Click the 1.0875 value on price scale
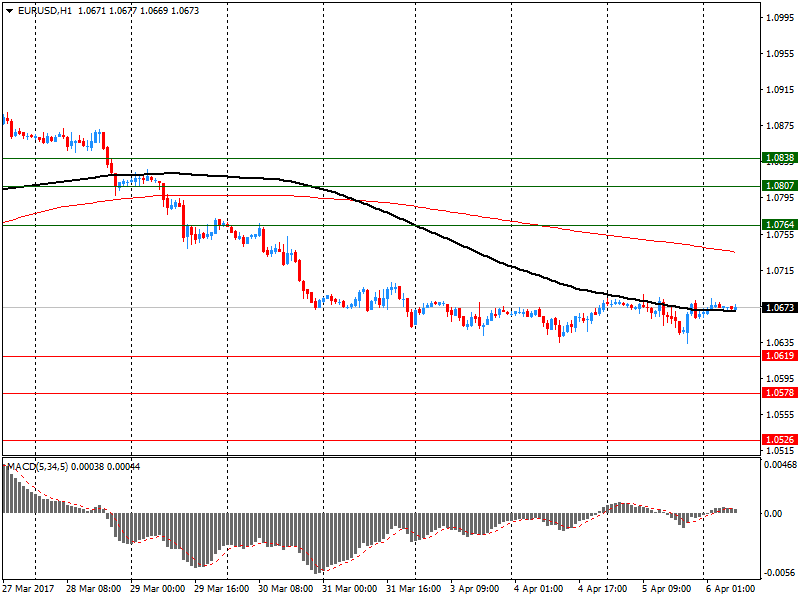Viewport: 800px width, 600px height. pos(778,126)
